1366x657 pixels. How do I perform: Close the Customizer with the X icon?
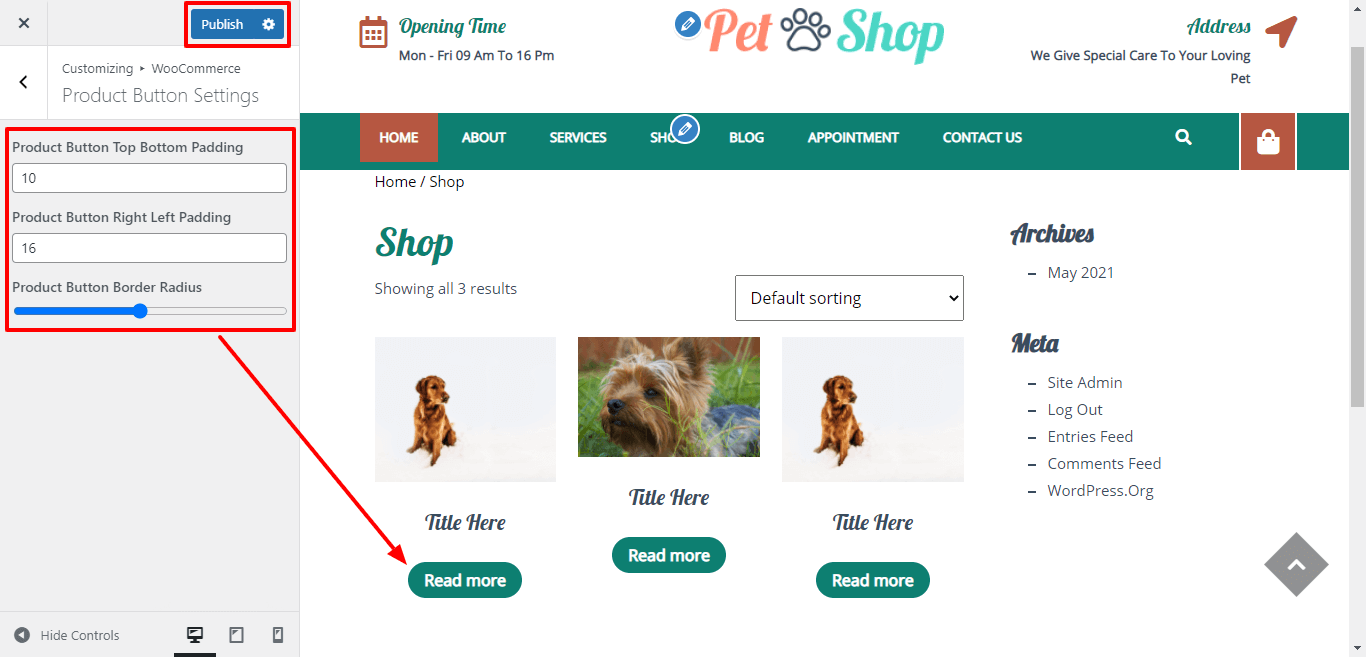(x=24, y=23)
